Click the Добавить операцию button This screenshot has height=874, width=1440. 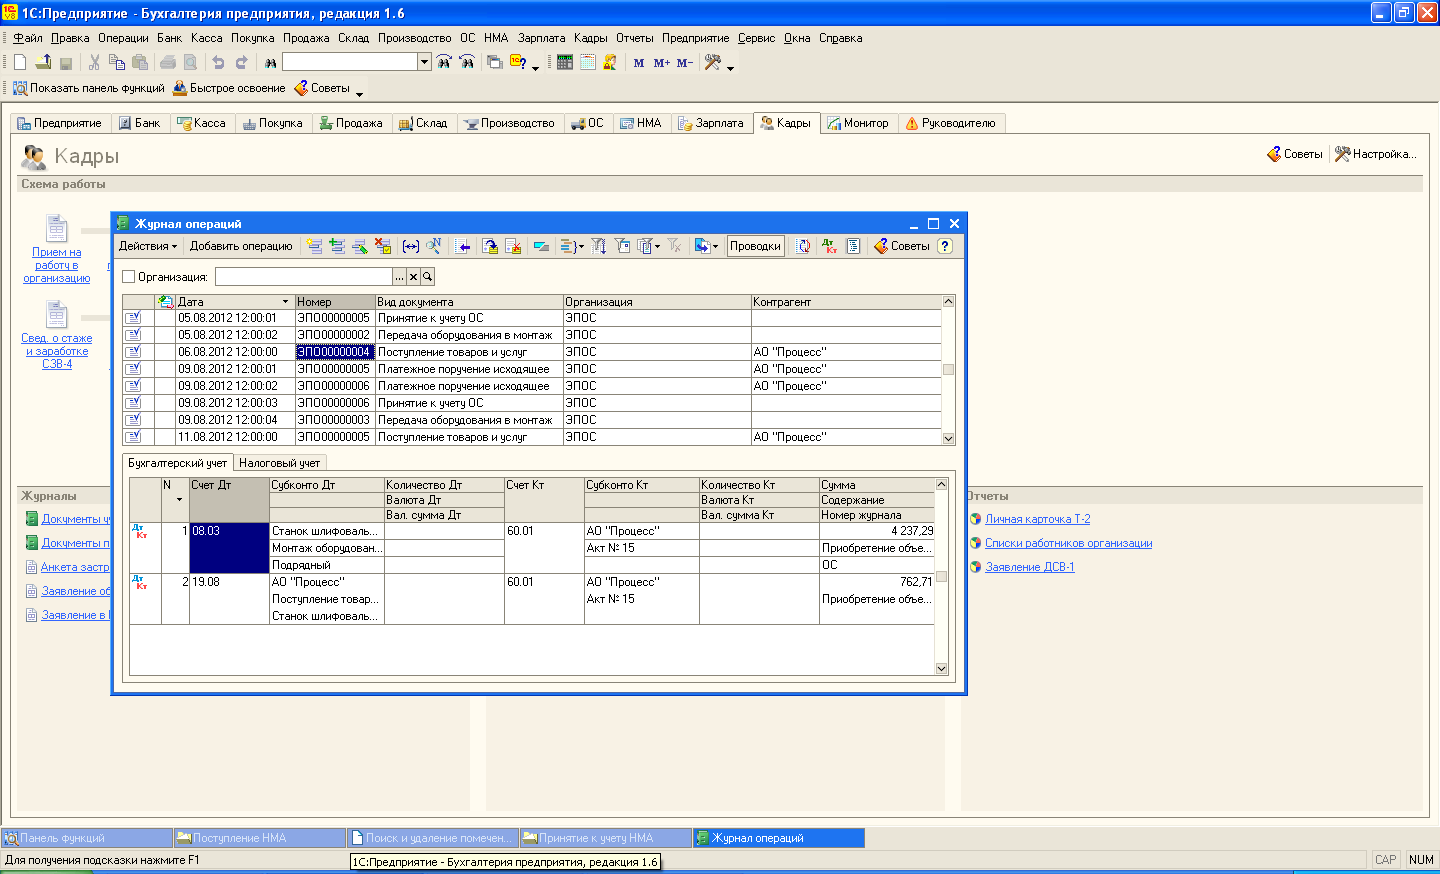(x=241, y=246)
